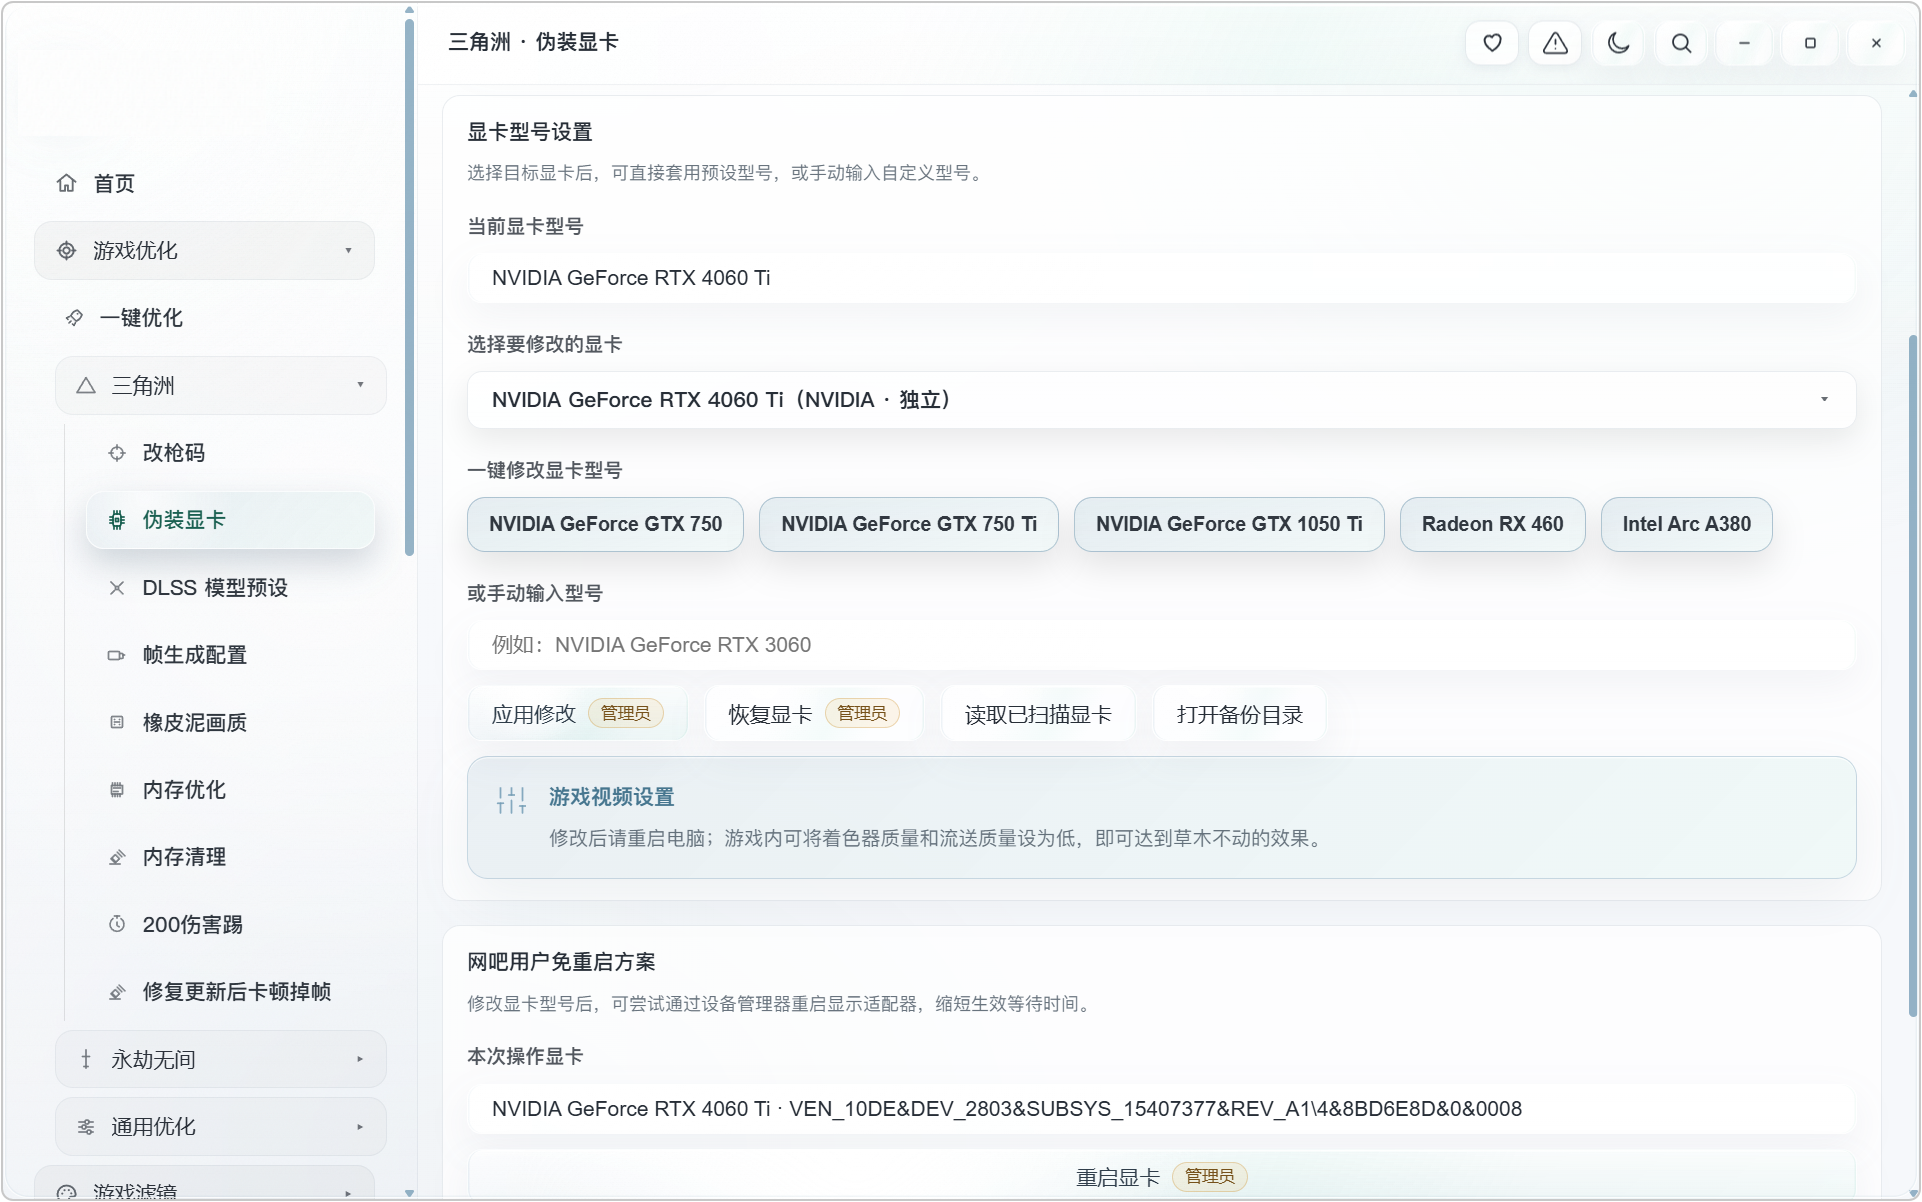The width and height of the screenshot is (1922, 1202).
Task: Expand the 永劫无间 group arrow
Action: click(x=360, y=1059)
